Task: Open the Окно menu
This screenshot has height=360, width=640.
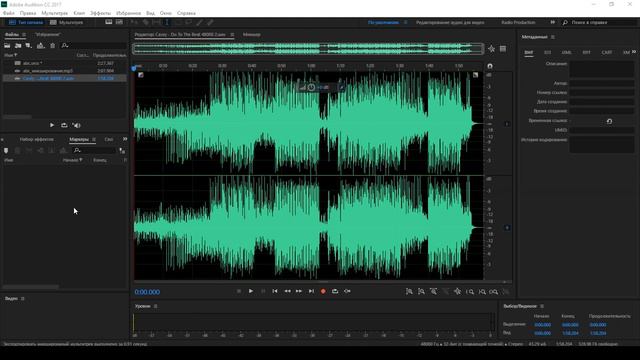Action: pos(166,13)
